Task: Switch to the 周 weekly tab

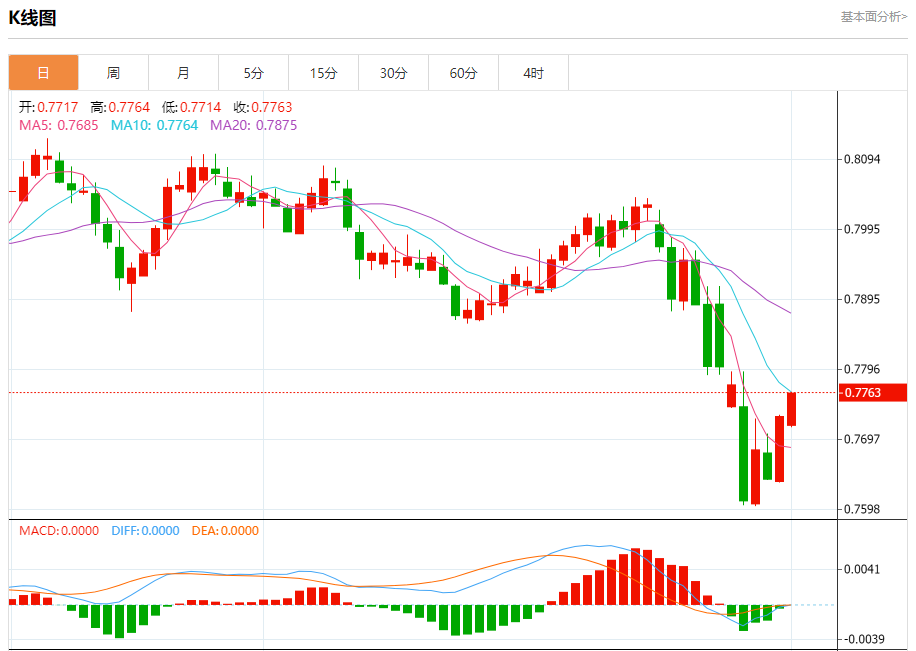Action: [113, 73]
